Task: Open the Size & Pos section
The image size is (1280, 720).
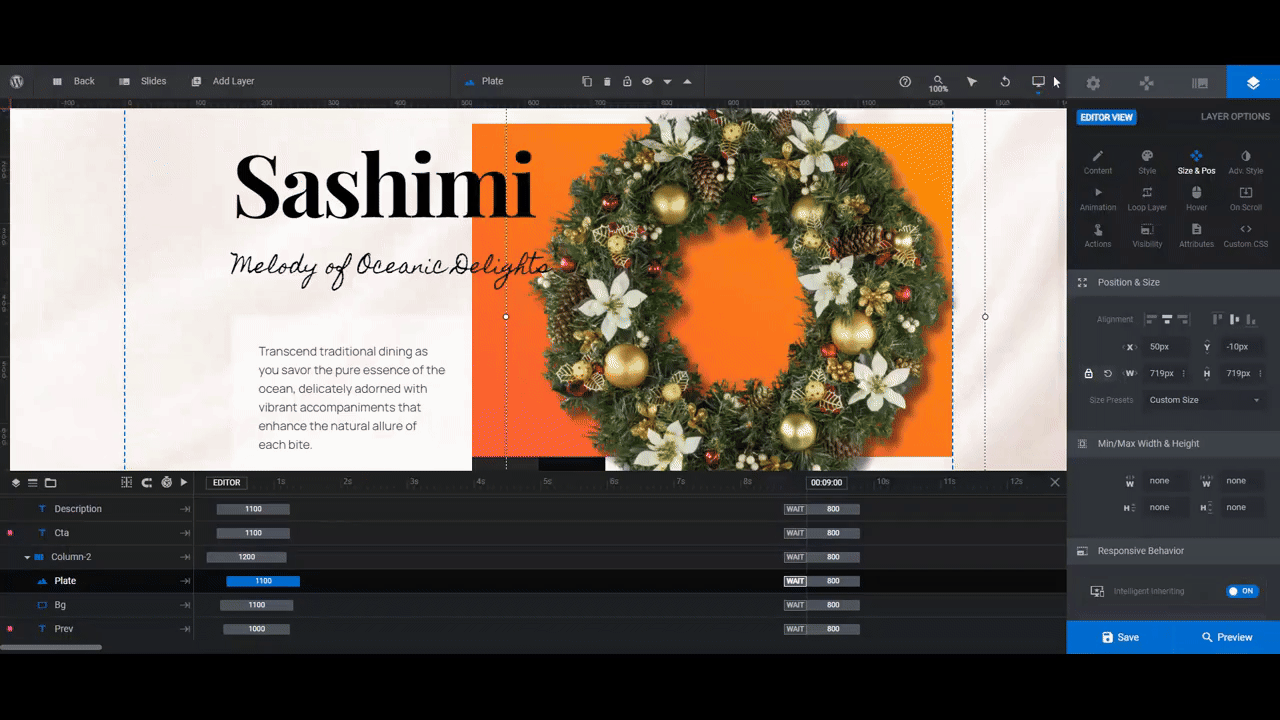Action: tap(1196, 162)
